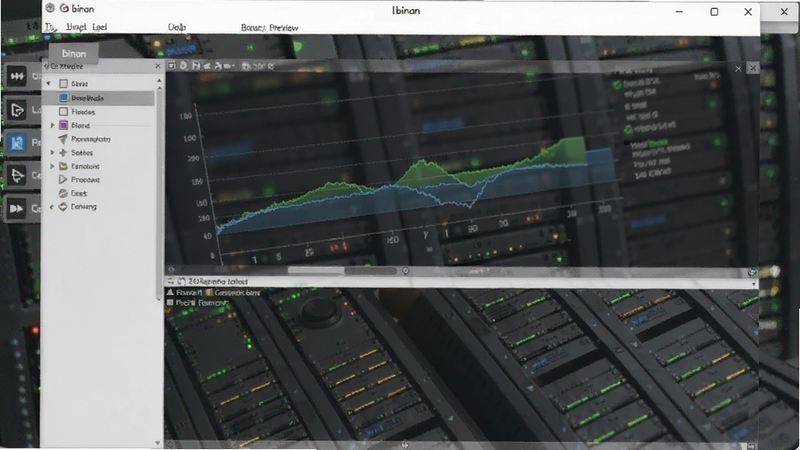Toggle the second green check in the chart legend
The height and width of the screenshot is (450, 800).
[629, 129]
